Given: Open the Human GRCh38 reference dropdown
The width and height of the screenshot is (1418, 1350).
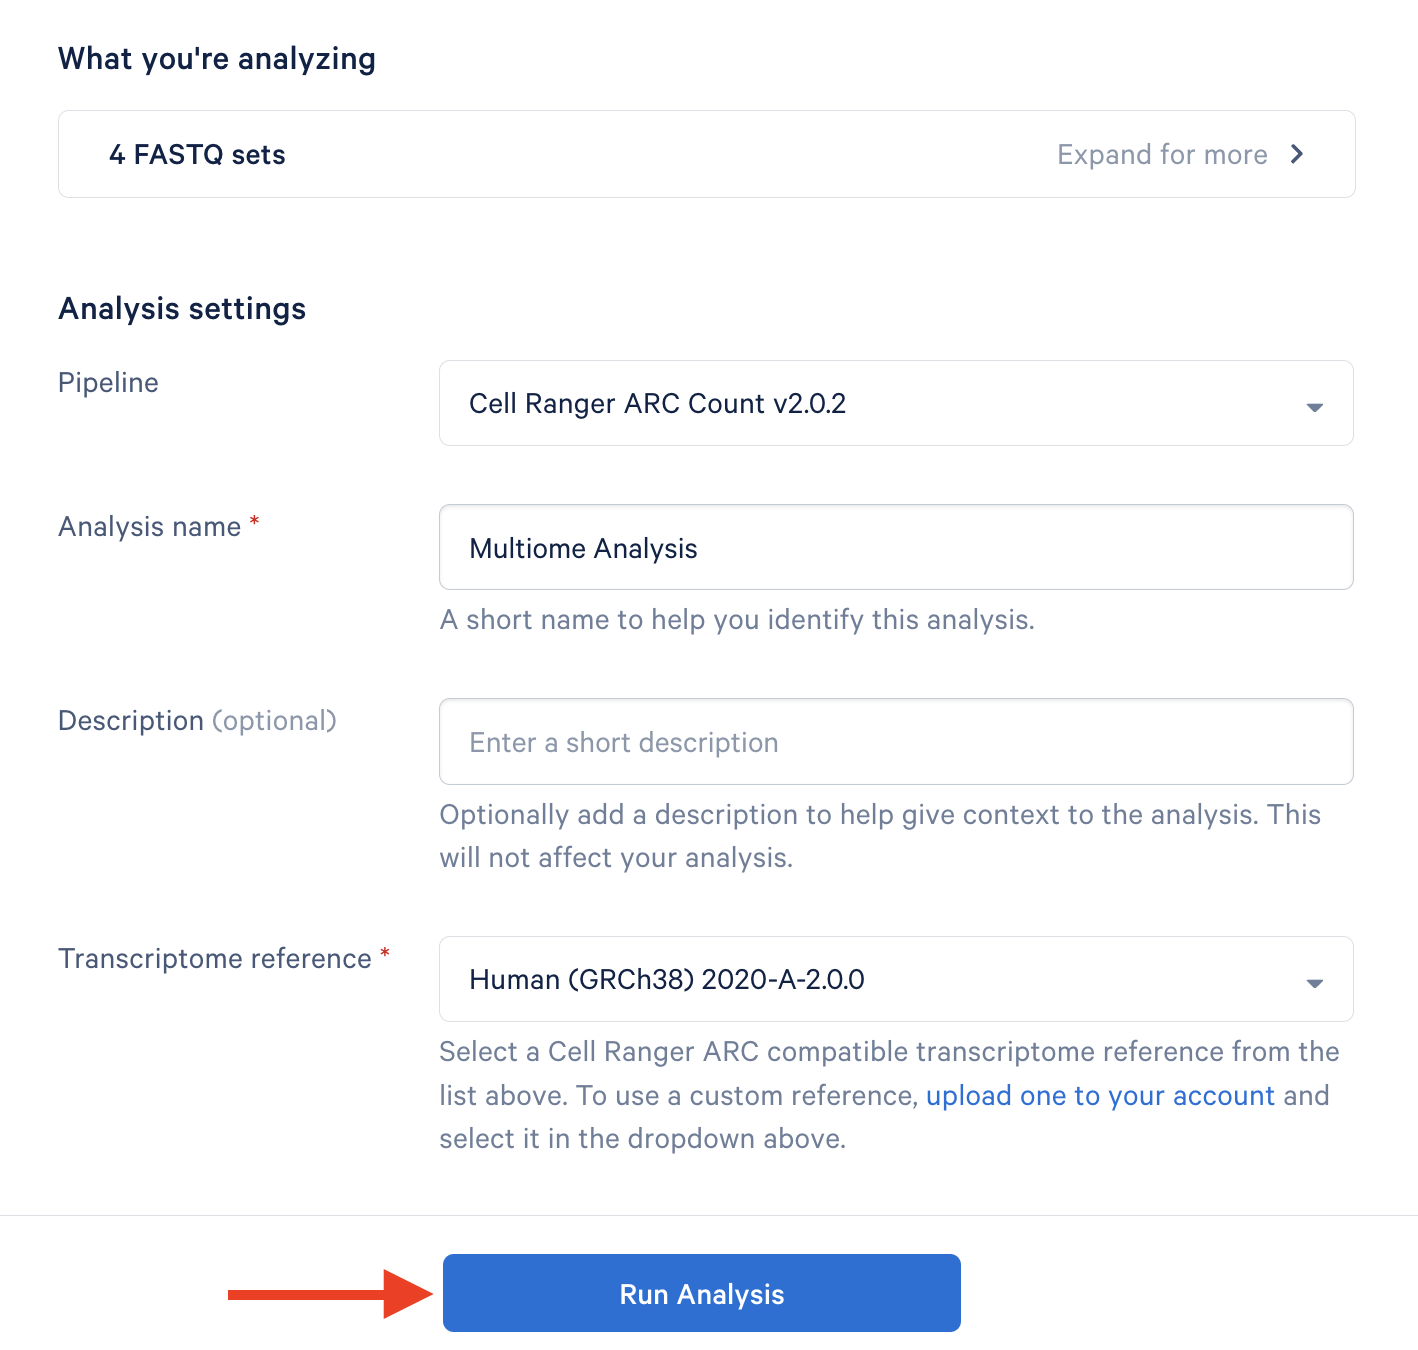Looking at the screenshot, I should [x=895, y=980].
